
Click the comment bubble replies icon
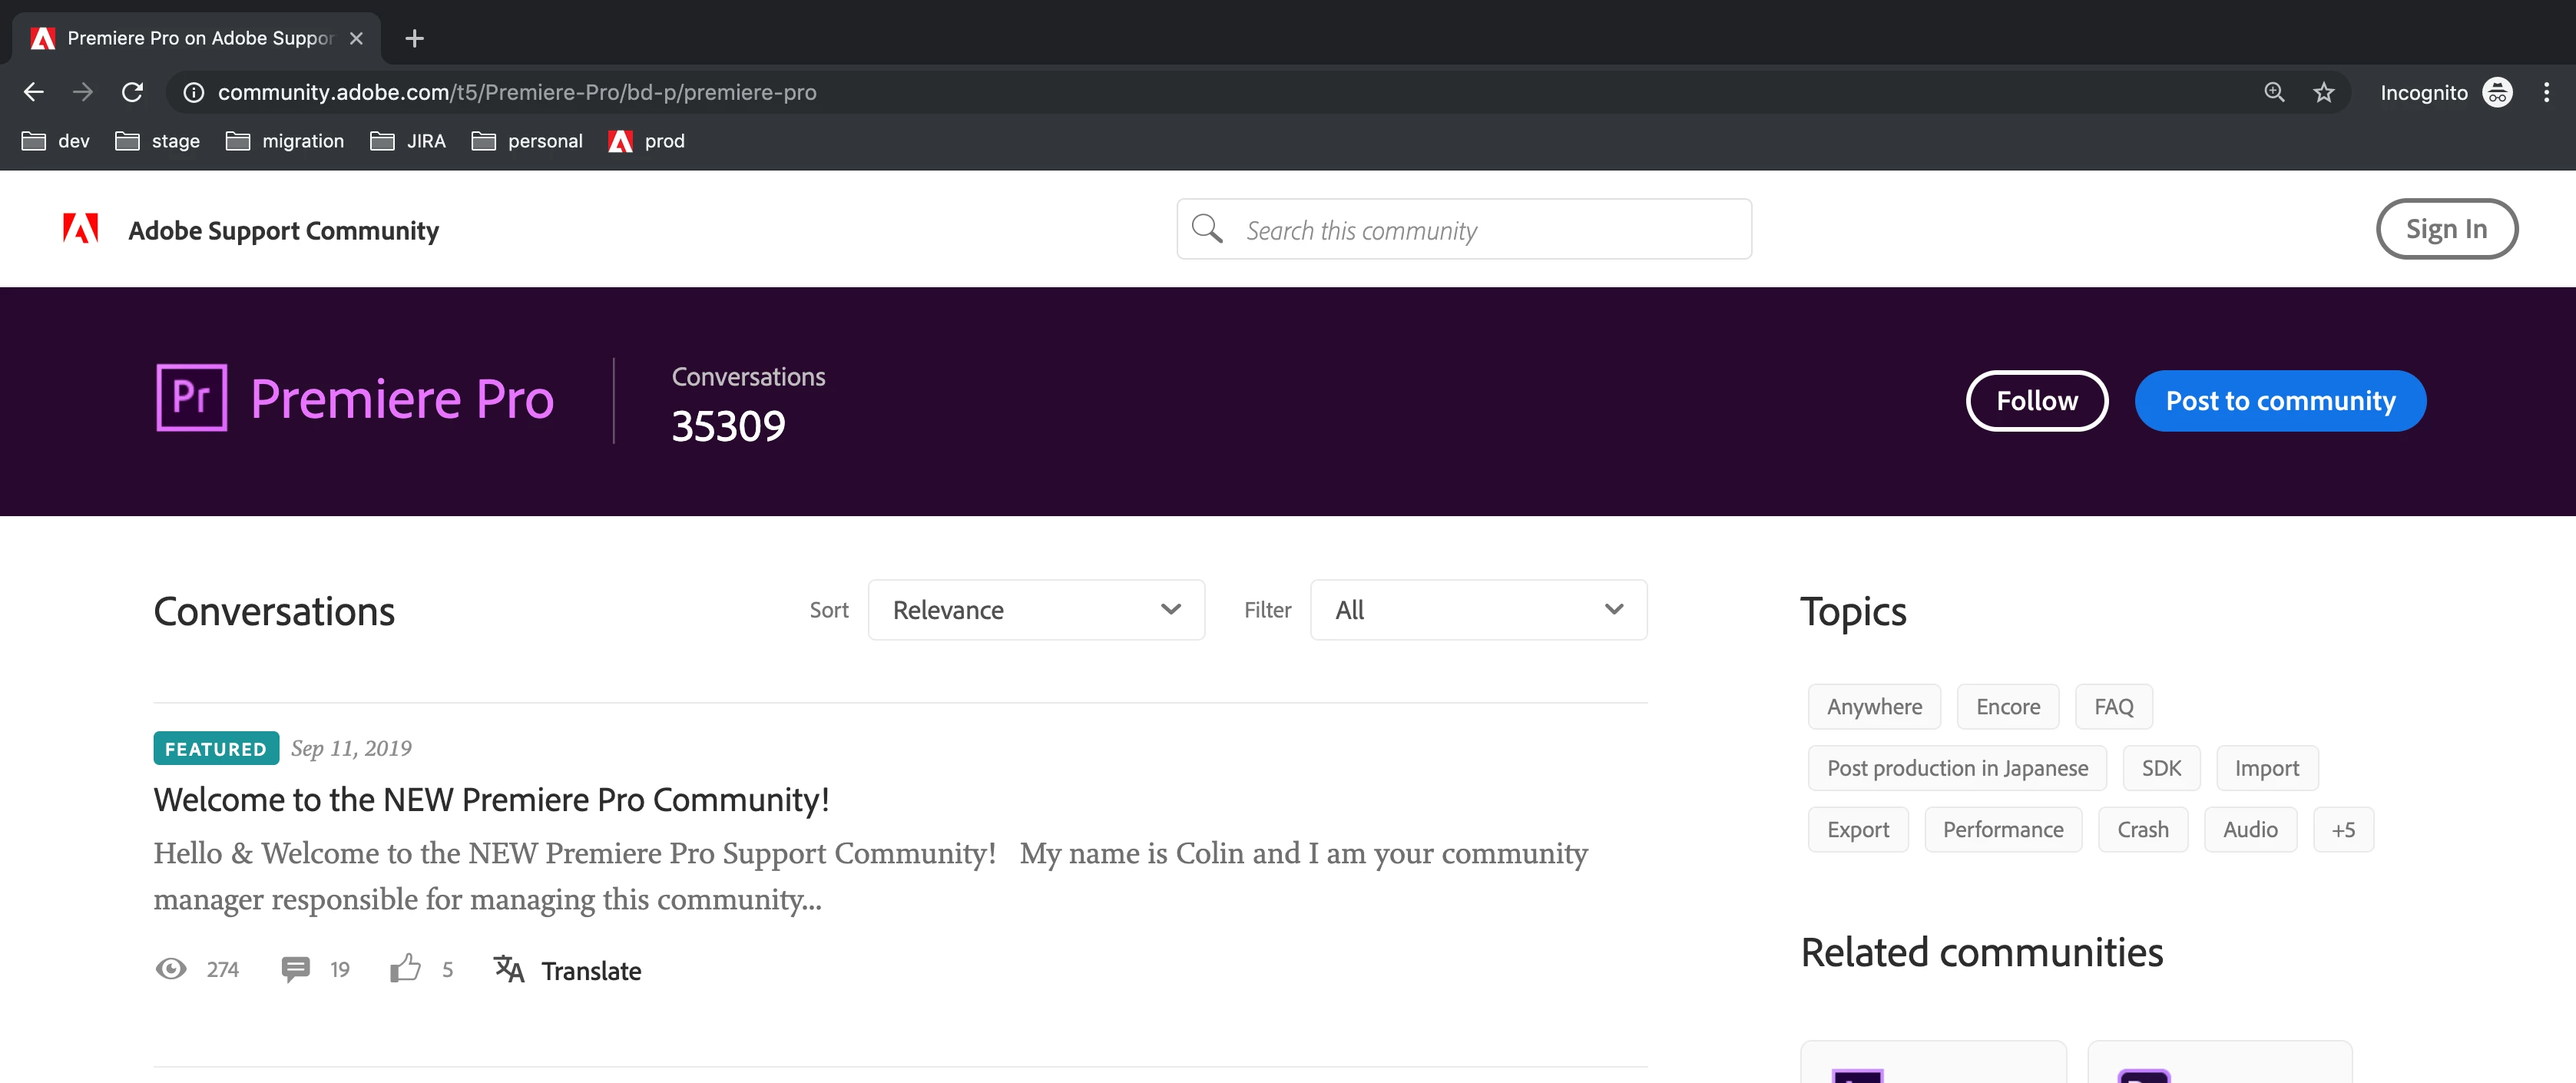[295, 968]
